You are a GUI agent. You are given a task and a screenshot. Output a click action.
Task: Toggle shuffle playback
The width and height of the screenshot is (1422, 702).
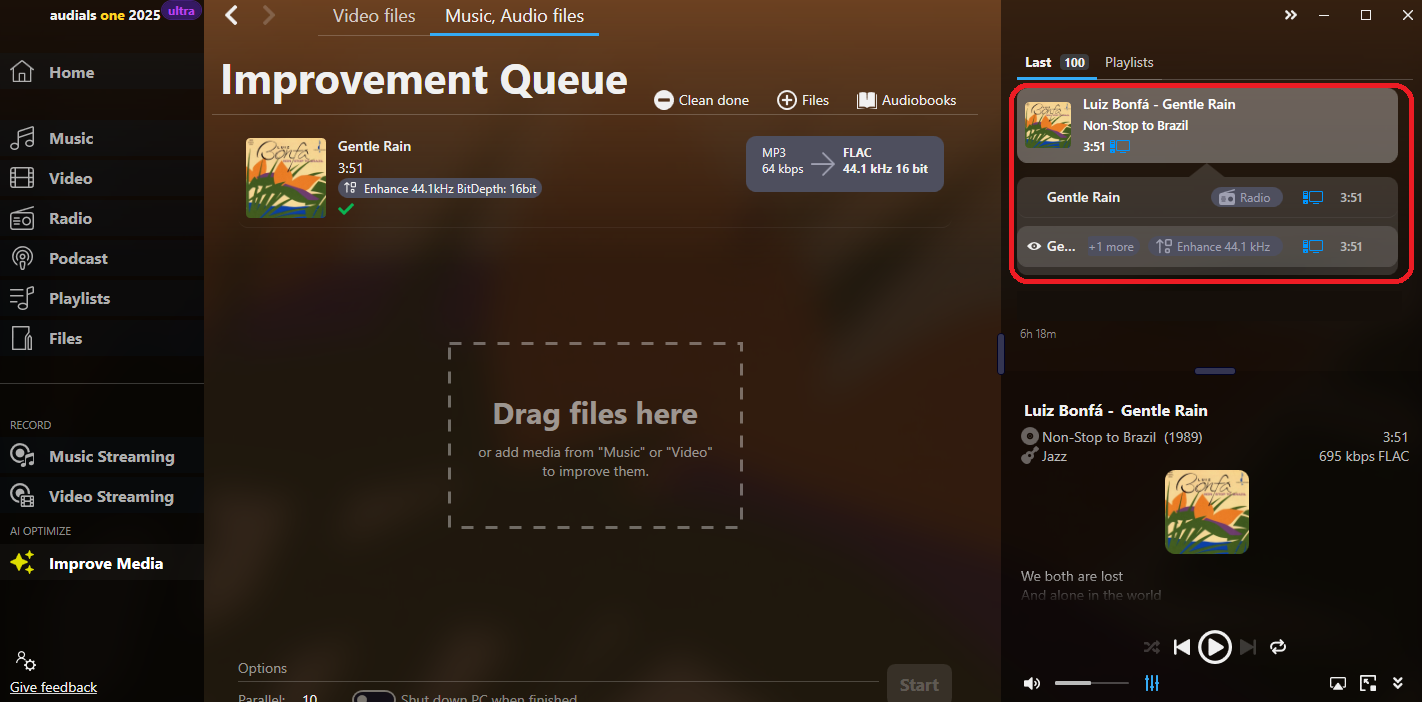(1151, 647)
